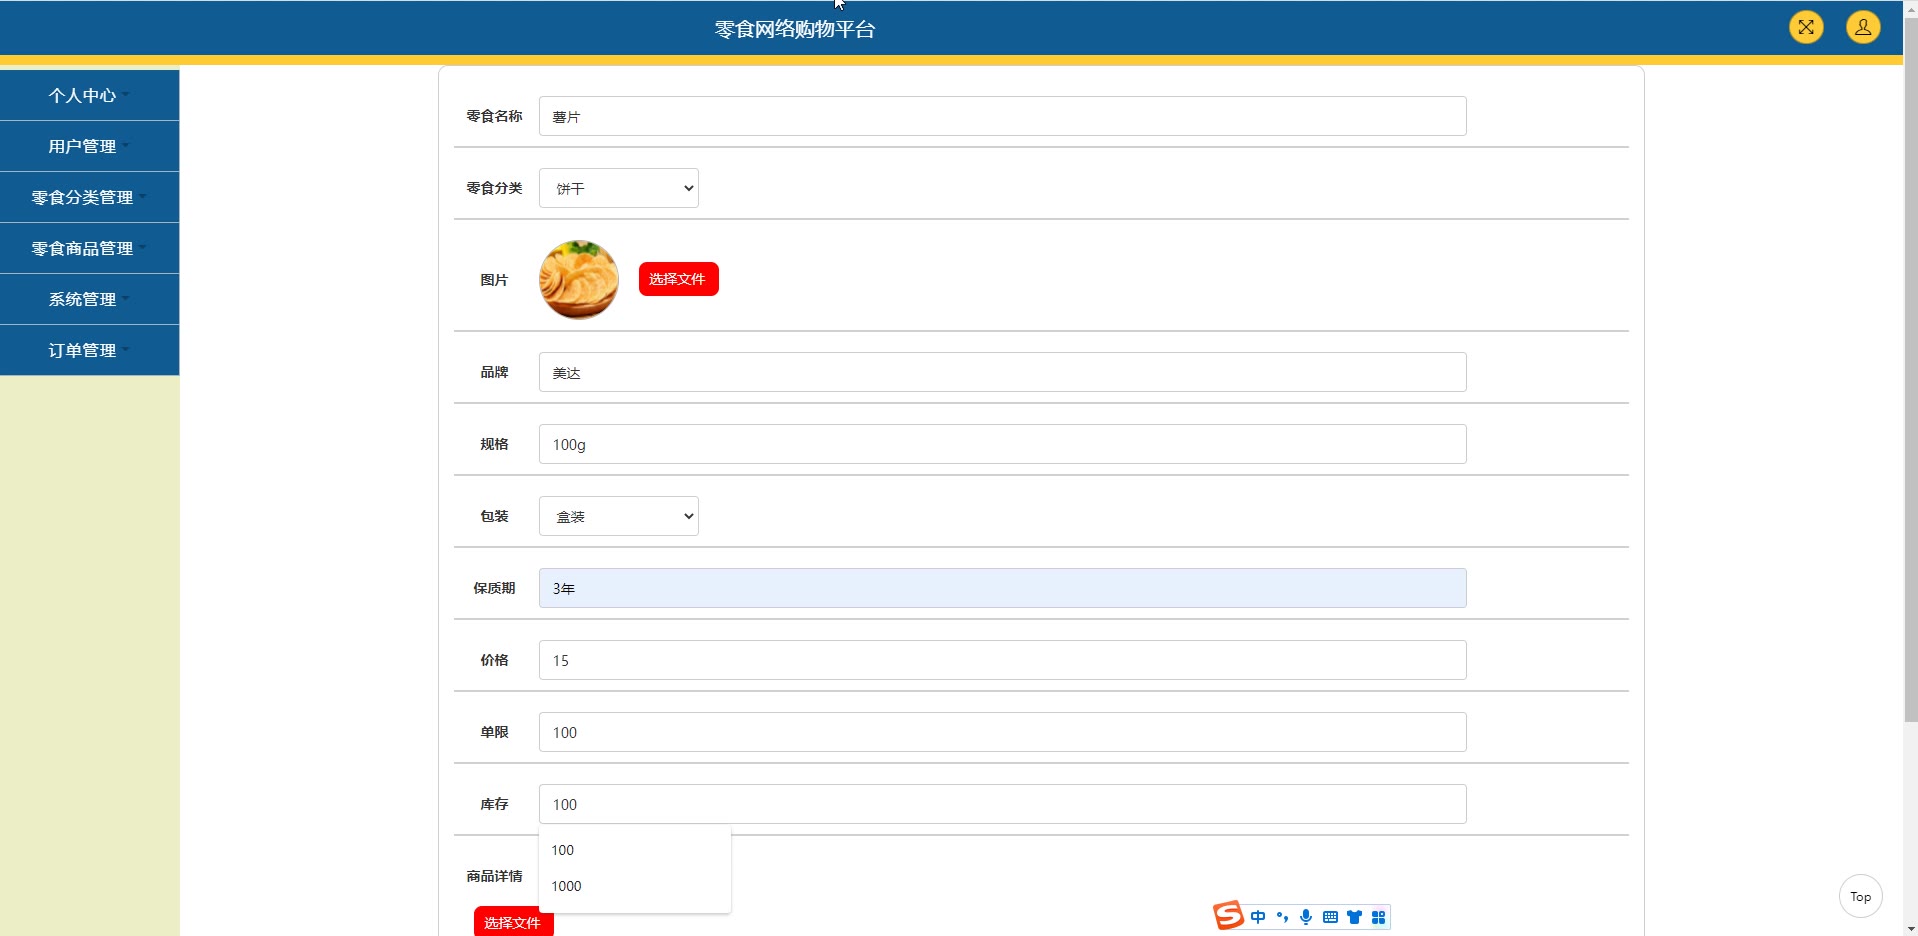Open 个人中心 in the sidebar
Image resolution: width=1918 pixels, height=936 pixels.
click(90, 95)
